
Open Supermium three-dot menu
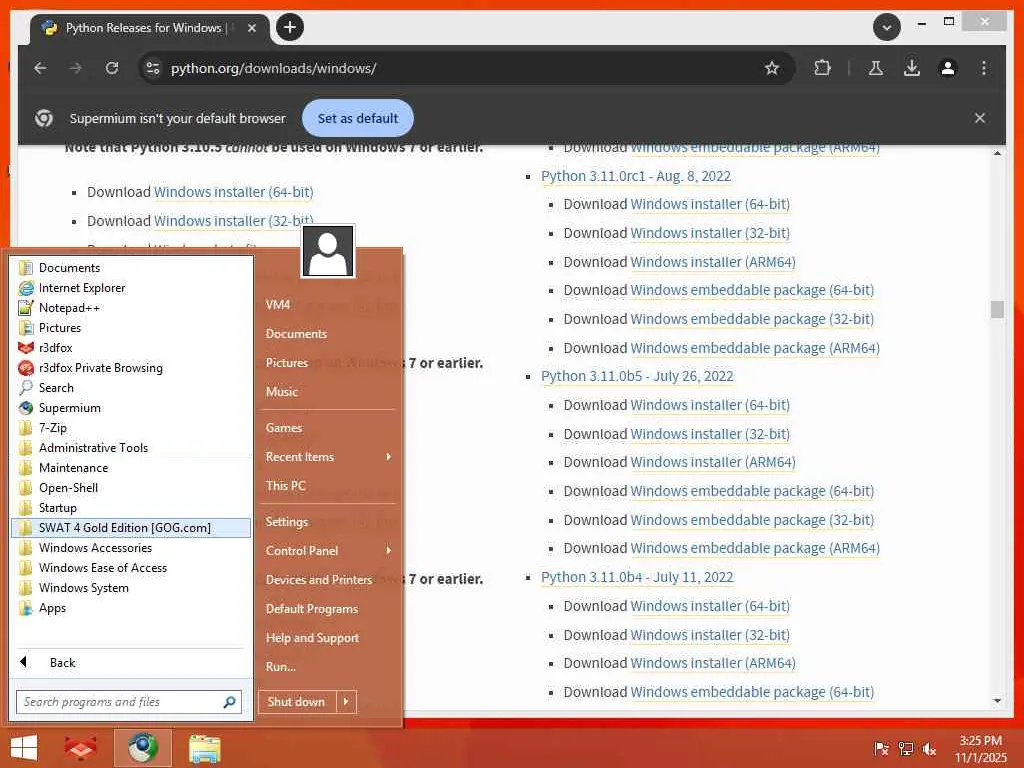tap(984, 68)
